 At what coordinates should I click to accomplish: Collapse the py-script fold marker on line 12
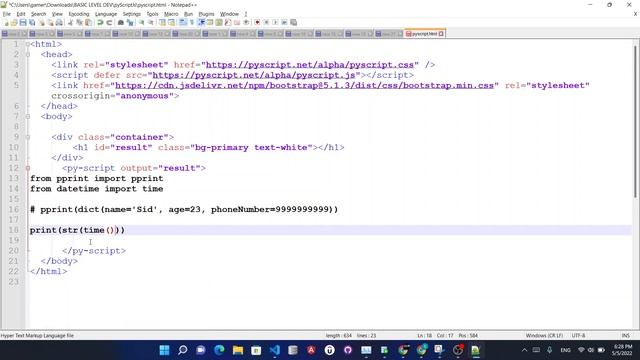(x=28, y=168)
